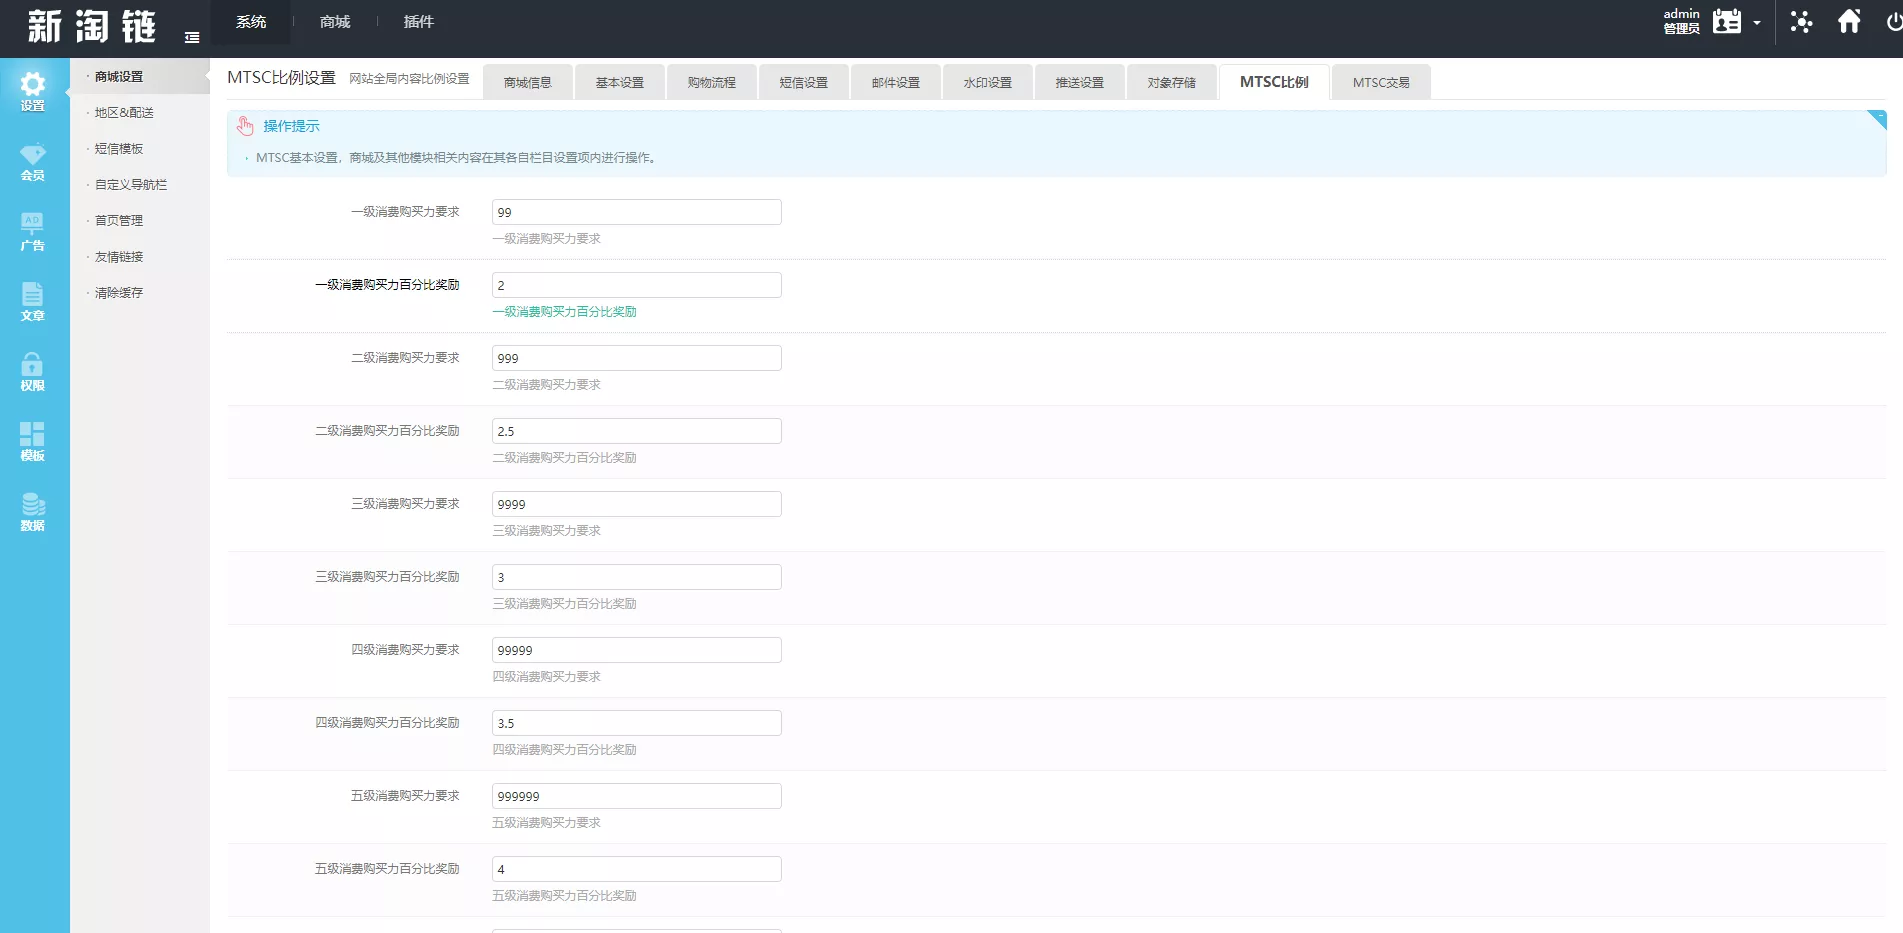Image resolution: width=1903 pixels, height=933 pixels.
Task: Expand the admin account dropdown arrow
Action: [x=1757, y=23]
